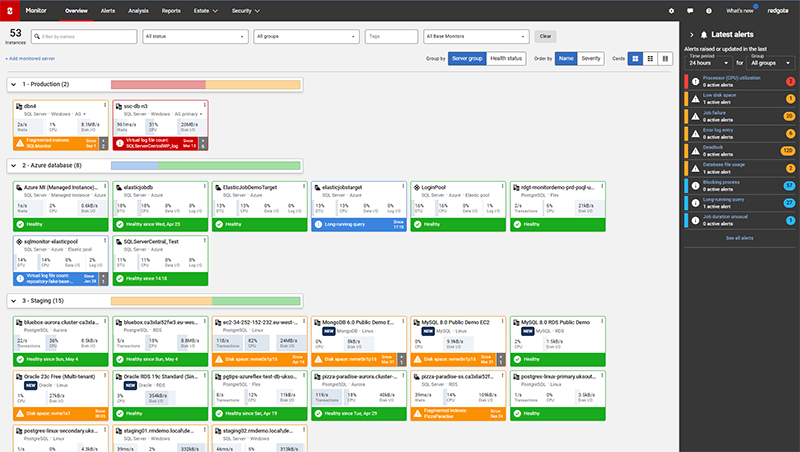
Task: Click the LoginPool elastic pool icon
Action: (x=417, y=187)
